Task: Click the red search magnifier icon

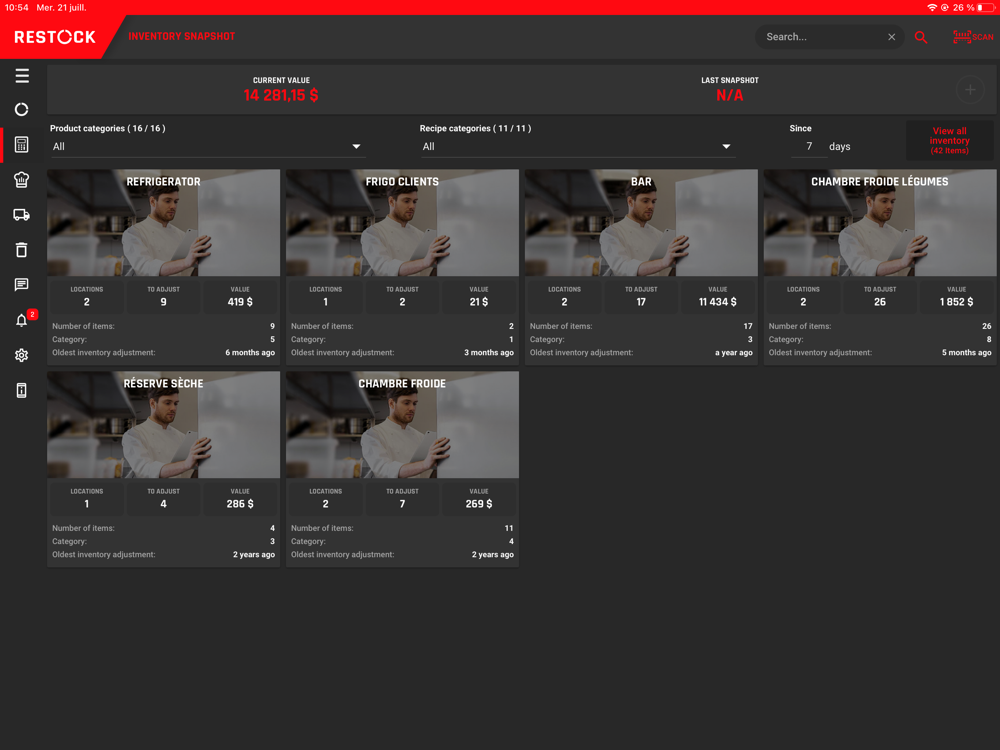Action: click(x=921, y=37)
